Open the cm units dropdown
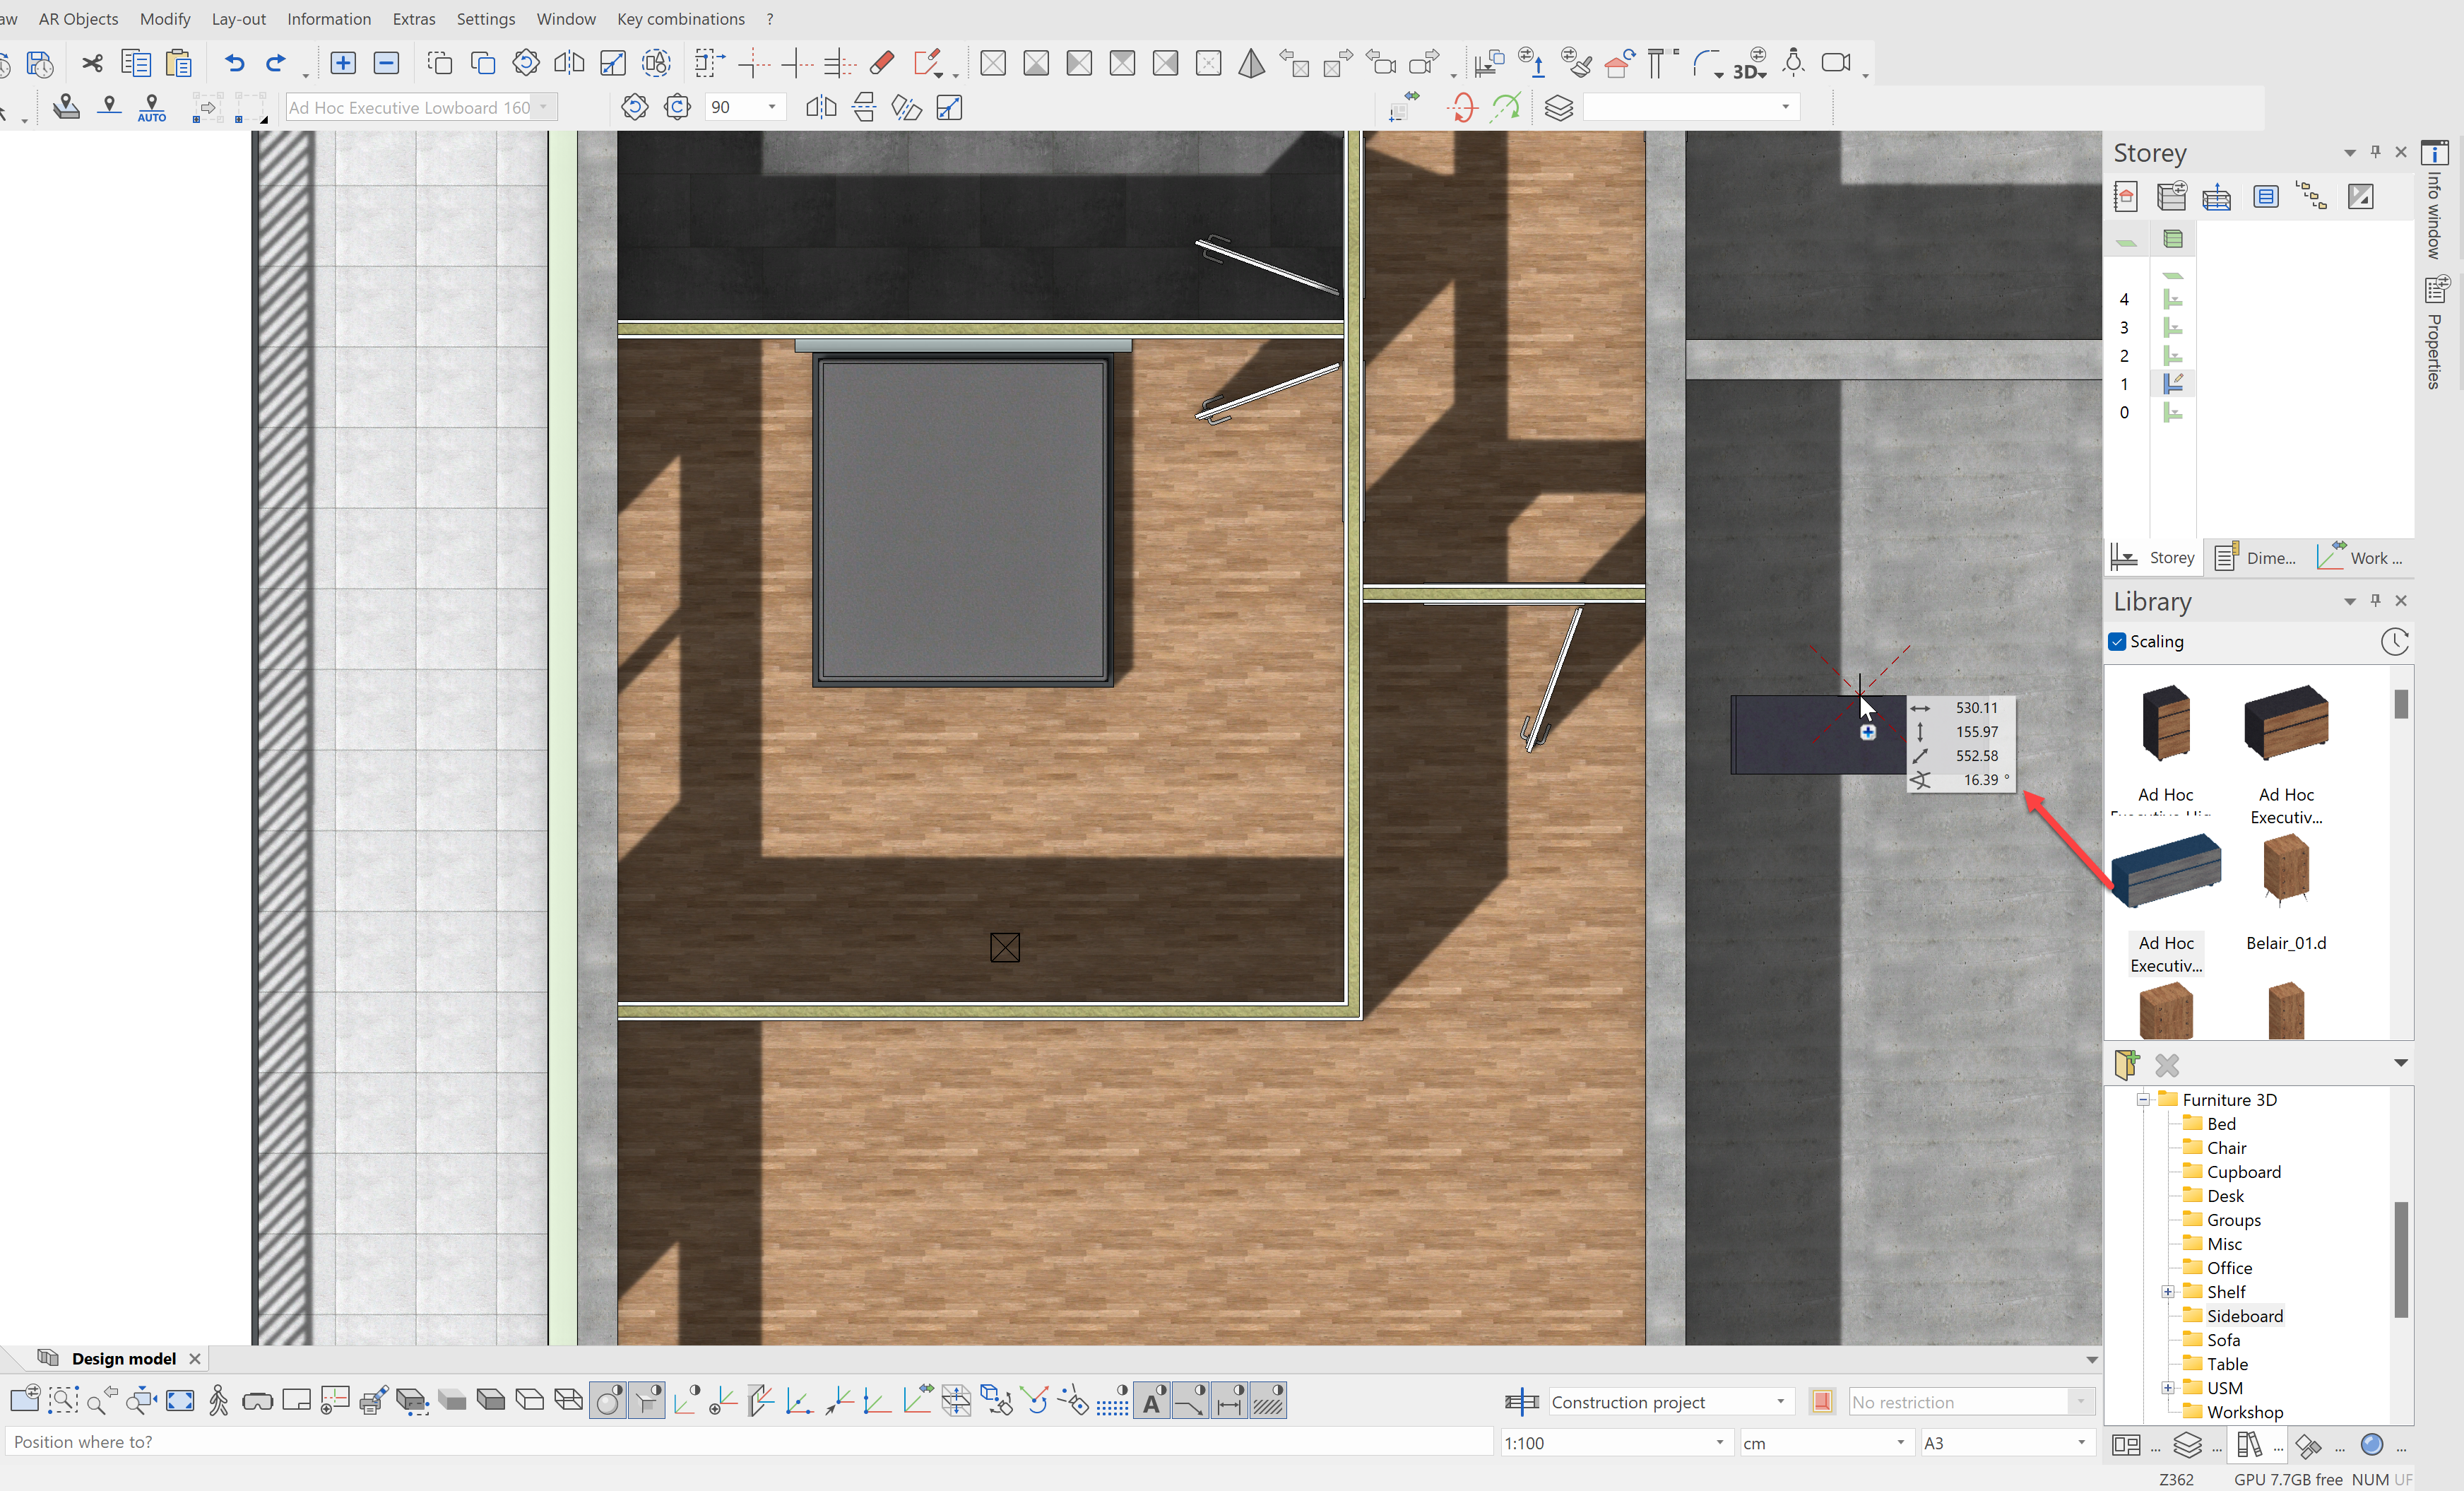Image resolution: width=2464 pixels, height=1491 pixels. pos(1901,1442)
